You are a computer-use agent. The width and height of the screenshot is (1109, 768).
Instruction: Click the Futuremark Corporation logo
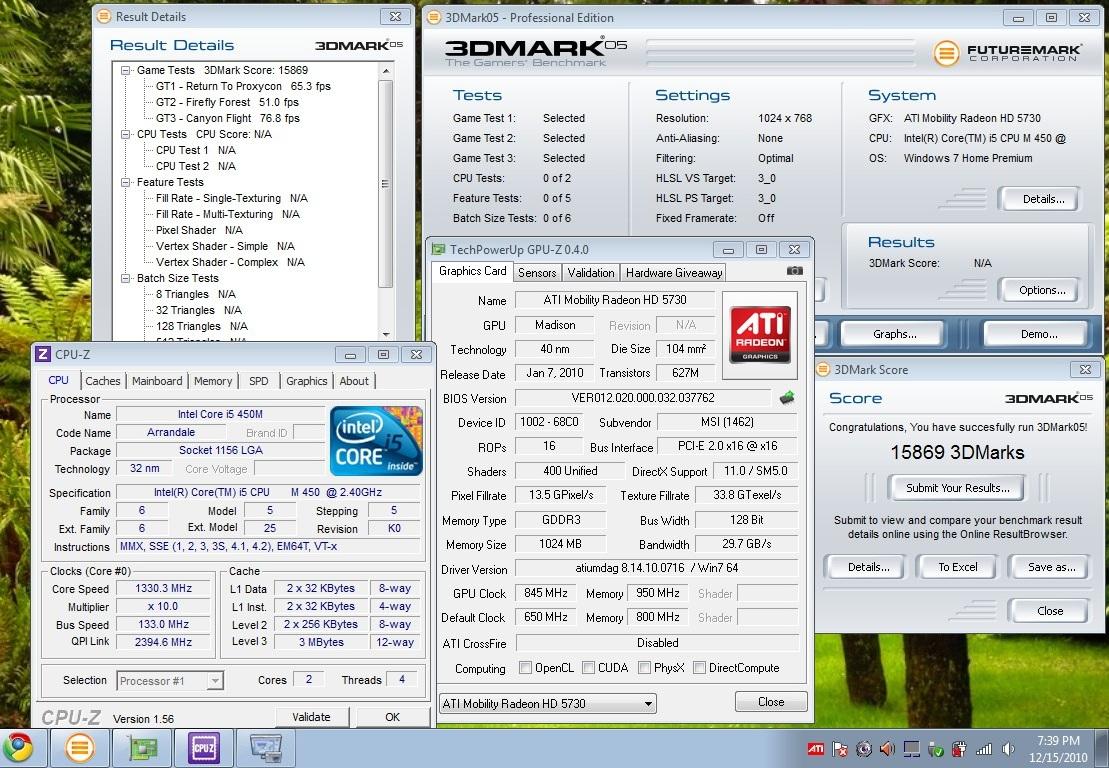point(1007,53)
